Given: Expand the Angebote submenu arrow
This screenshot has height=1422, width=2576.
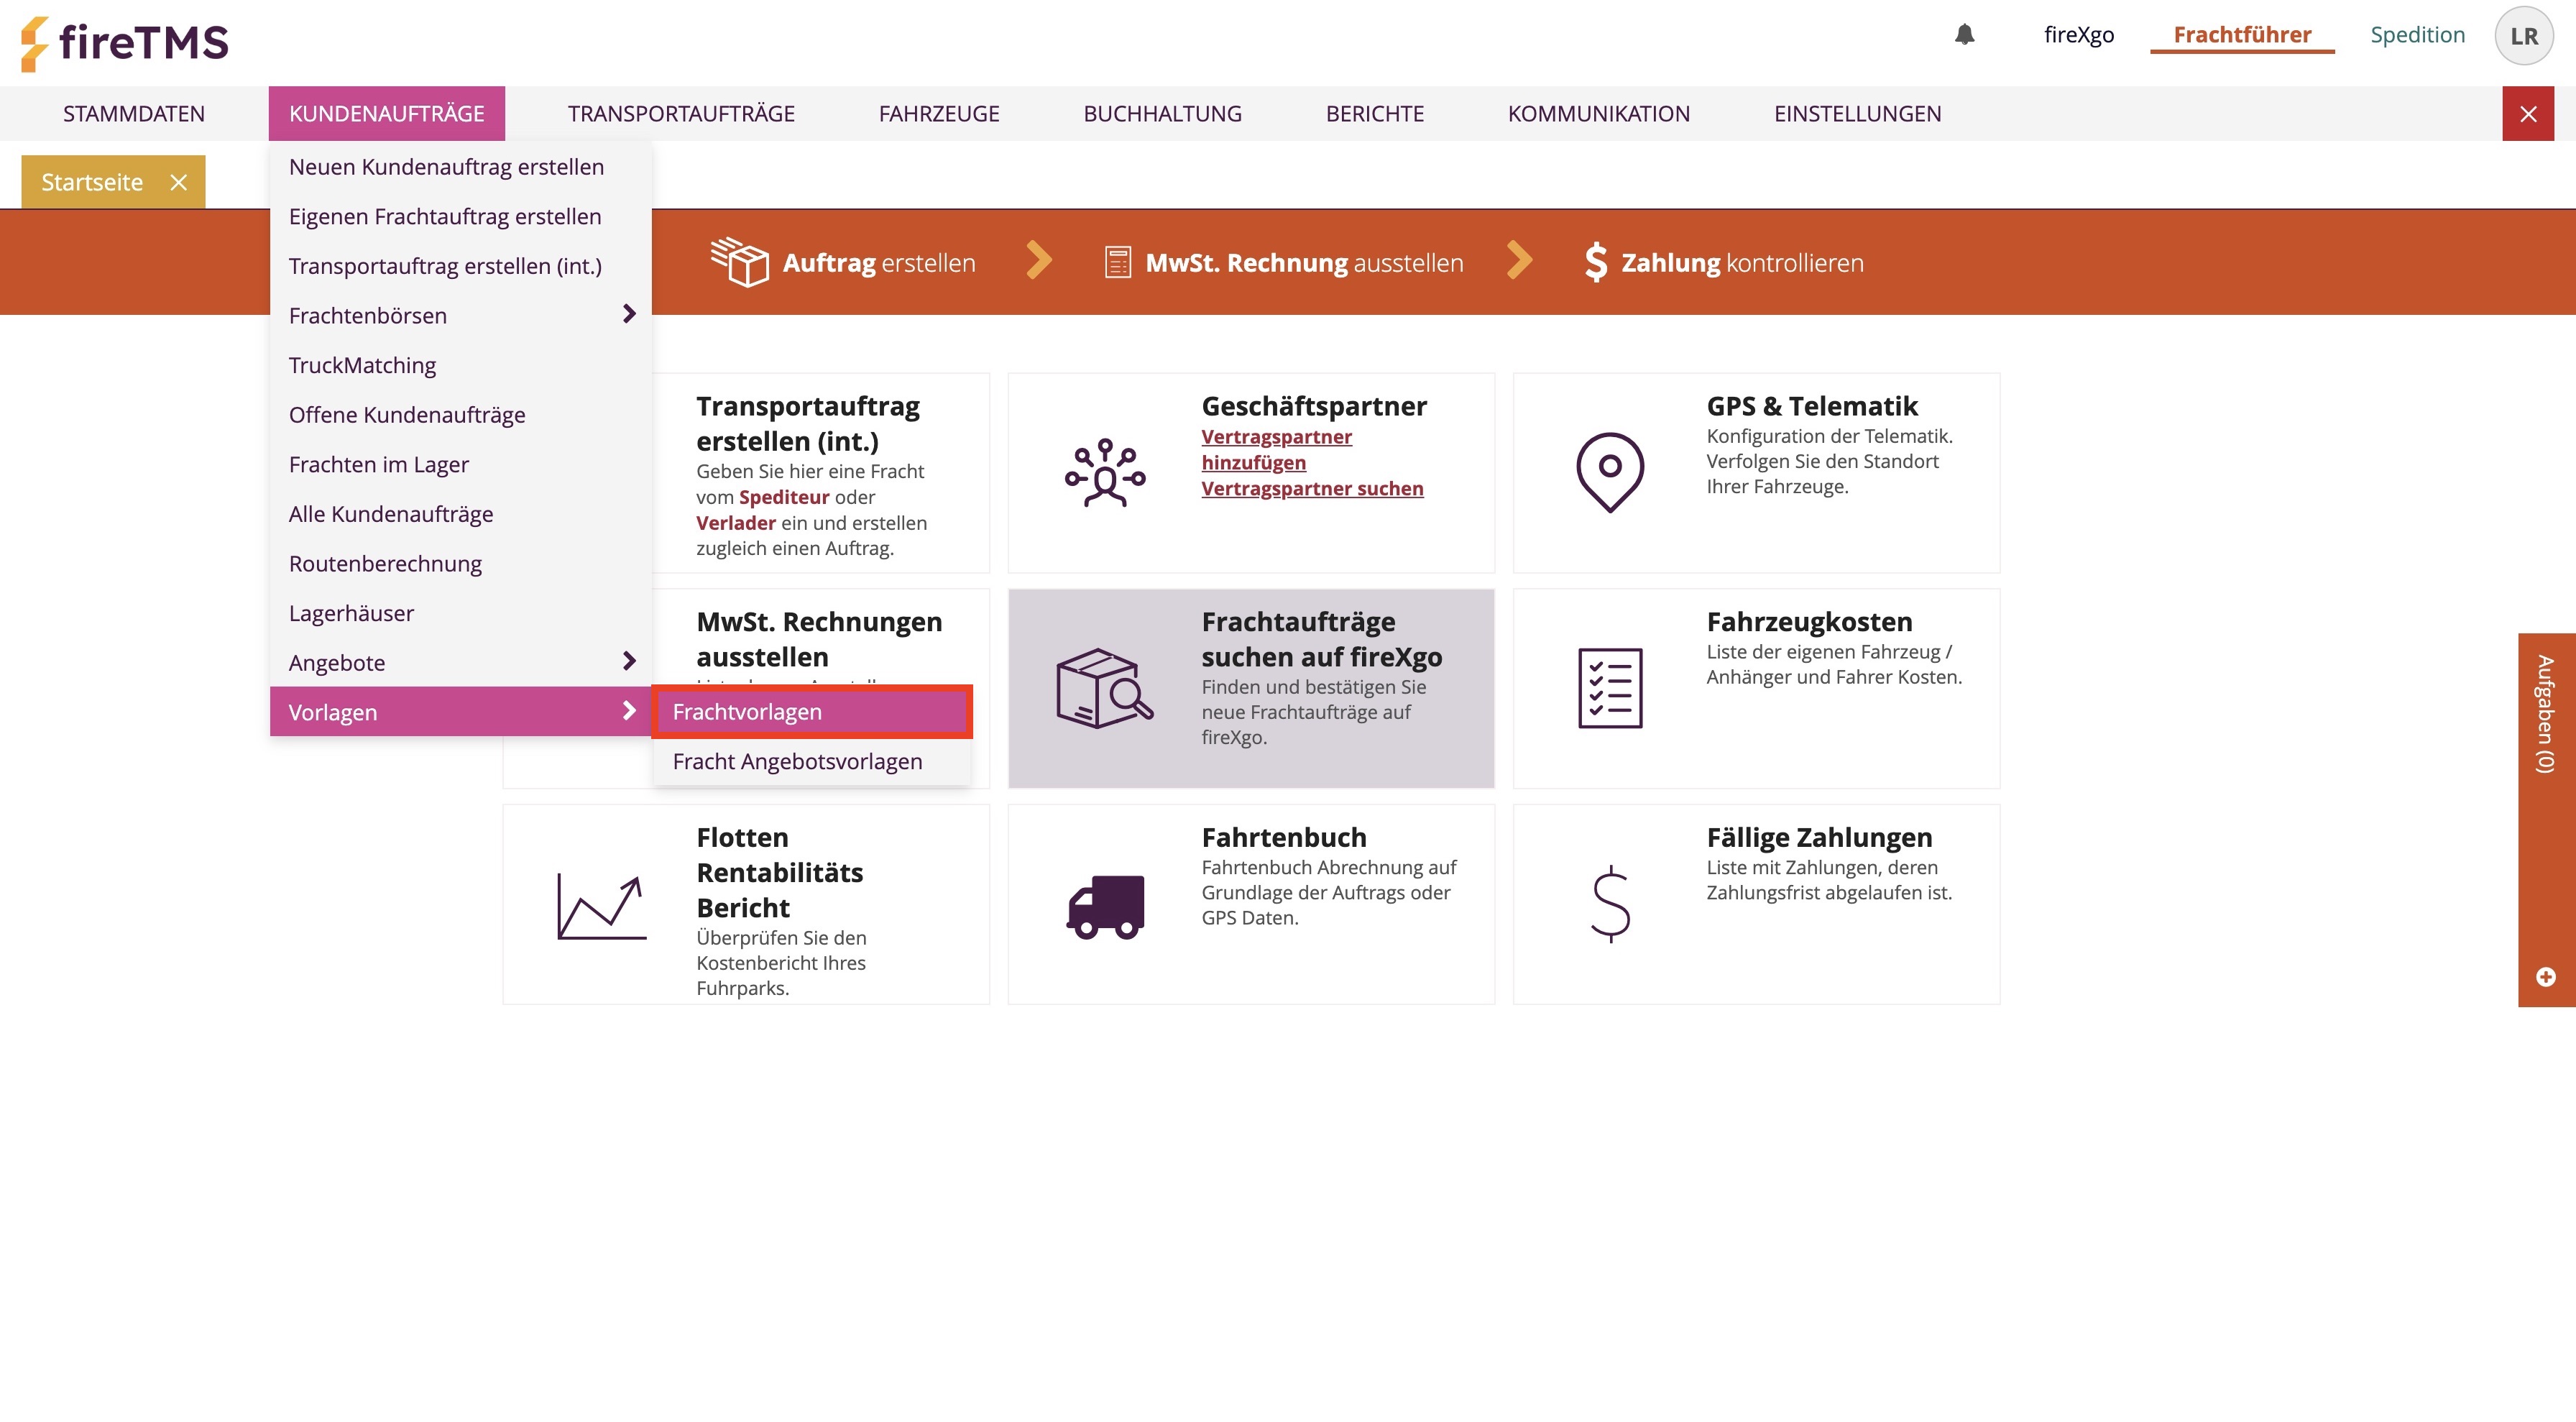Looking at the screenshot, I should (629, 661).
